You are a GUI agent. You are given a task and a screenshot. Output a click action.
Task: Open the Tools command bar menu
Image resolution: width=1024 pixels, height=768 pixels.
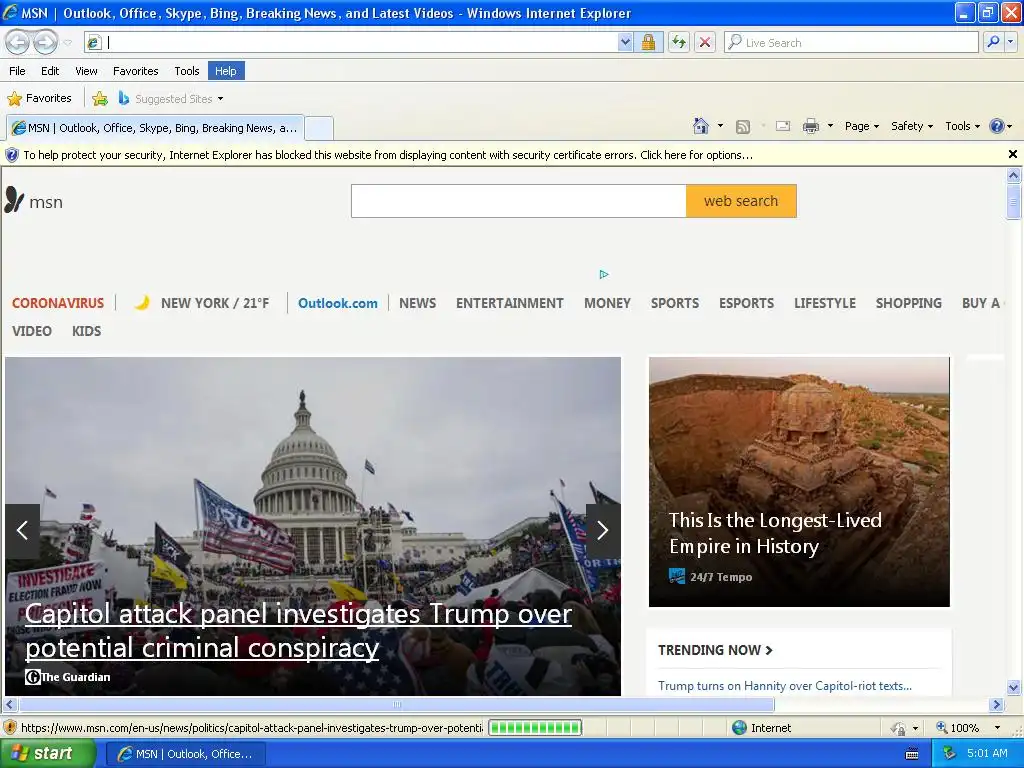[963, 126]
